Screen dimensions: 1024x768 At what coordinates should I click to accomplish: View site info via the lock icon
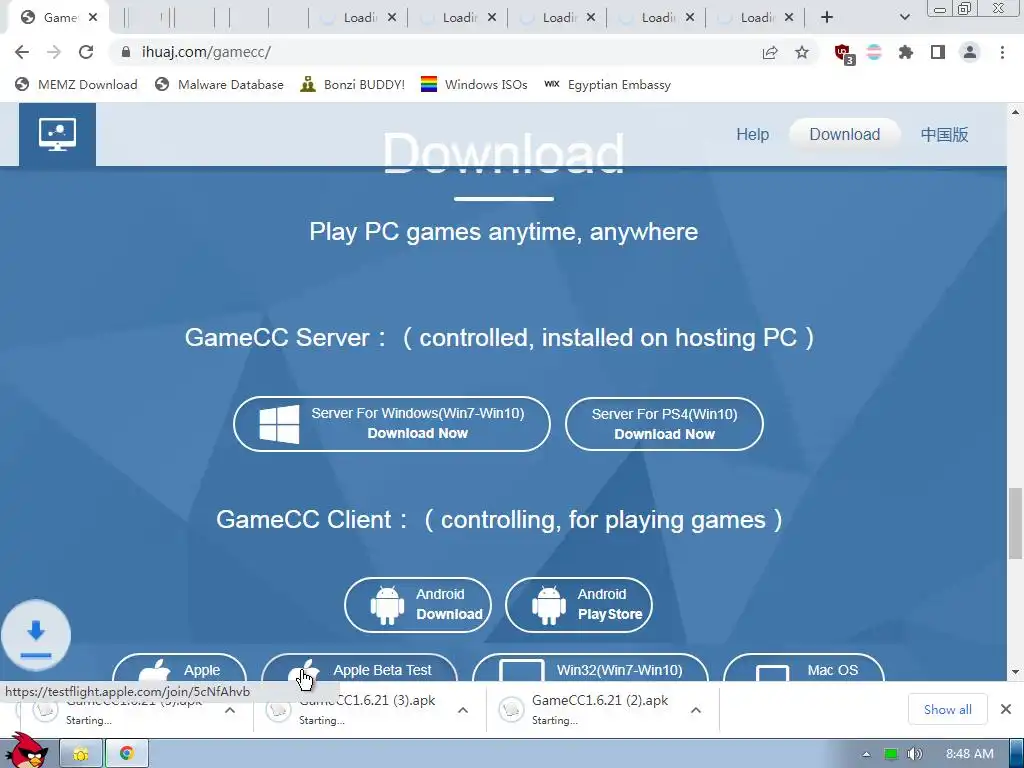pyautogui.click(x=126, y=52)
